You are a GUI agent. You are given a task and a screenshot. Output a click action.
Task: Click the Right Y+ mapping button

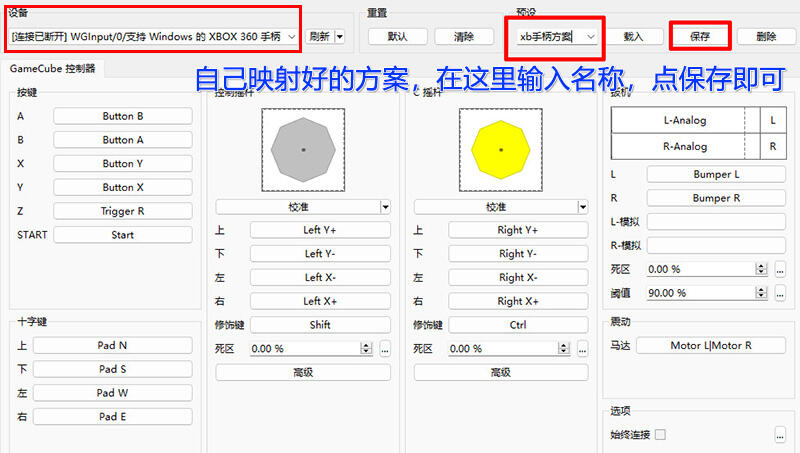click(518, 230)
